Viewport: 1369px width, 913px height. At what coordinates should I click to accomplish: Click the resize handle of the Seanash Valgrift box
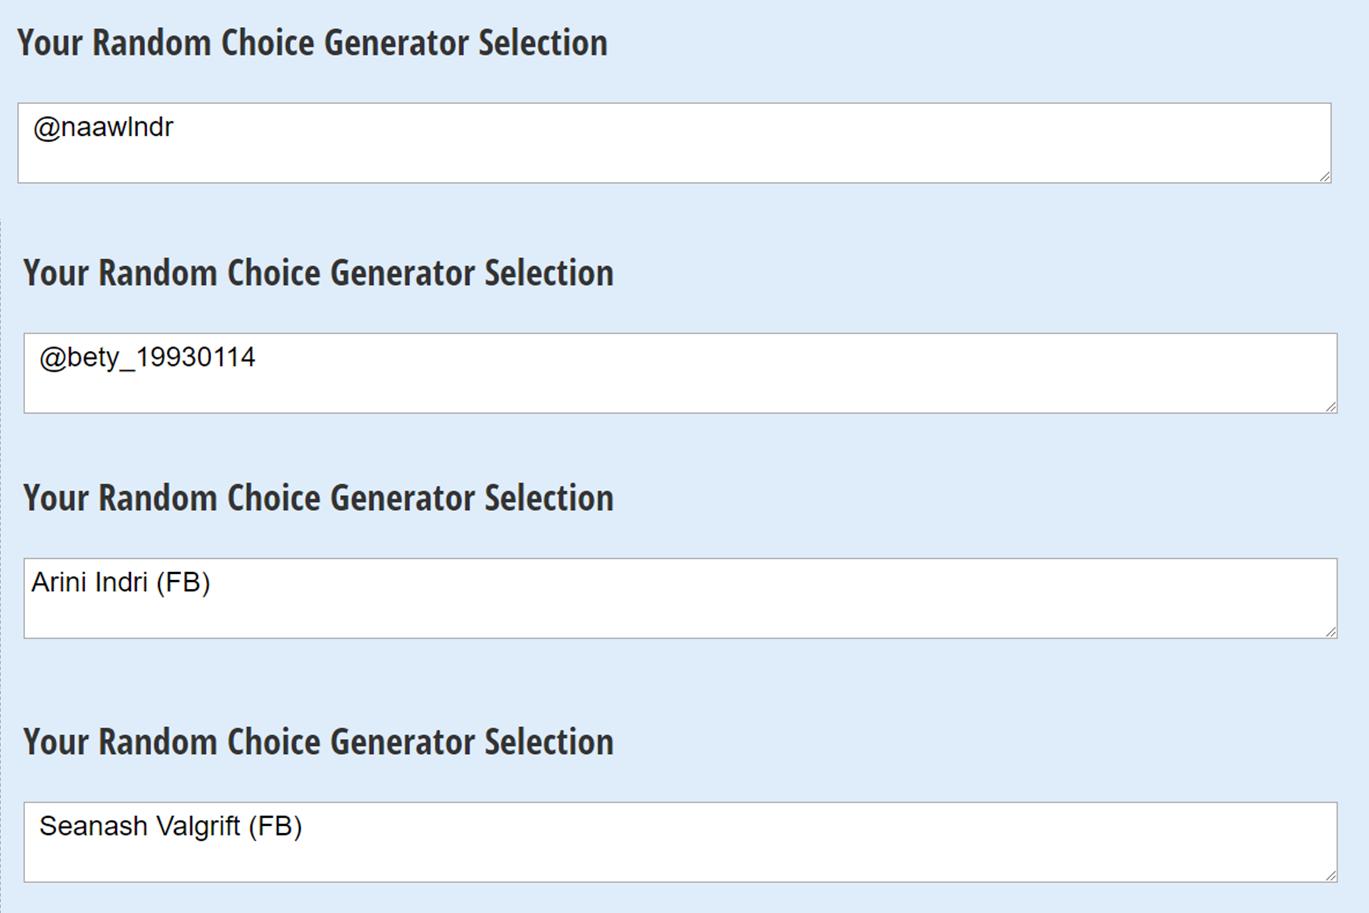point(1330,875)
